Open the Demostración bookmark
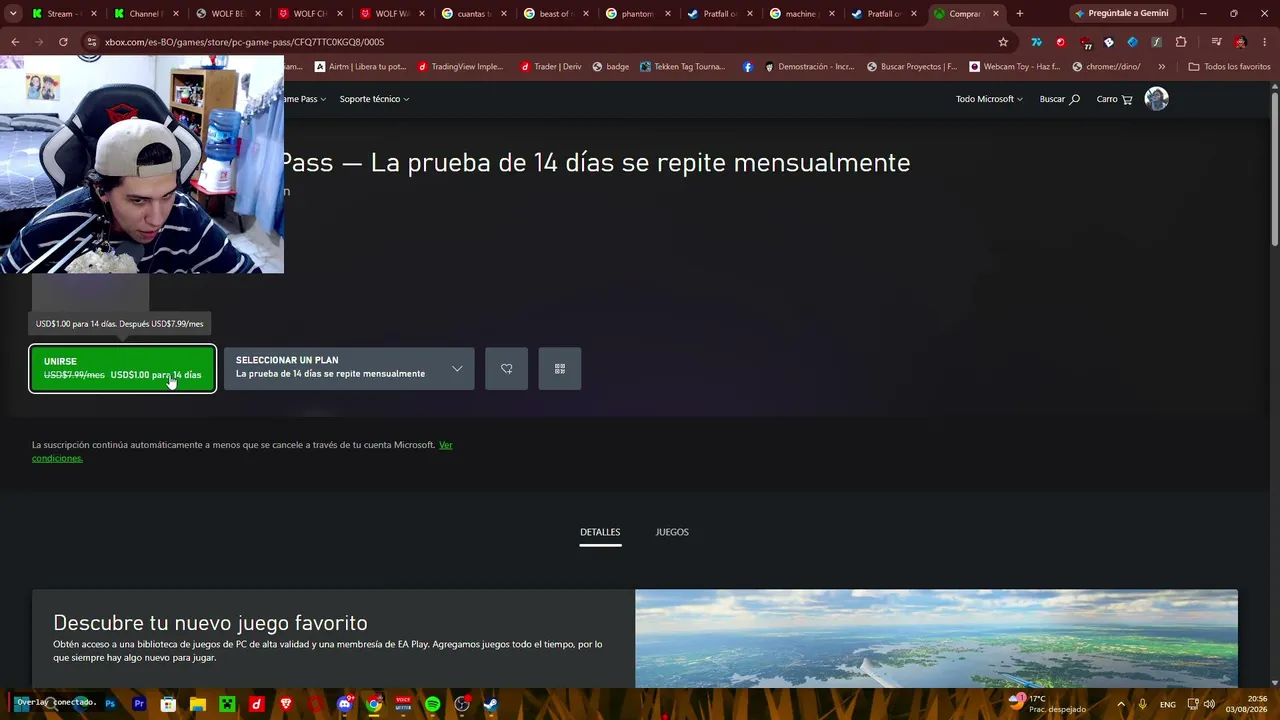Image resolution: width=1280 pixels, height=720 pixels. coord(811,67)
